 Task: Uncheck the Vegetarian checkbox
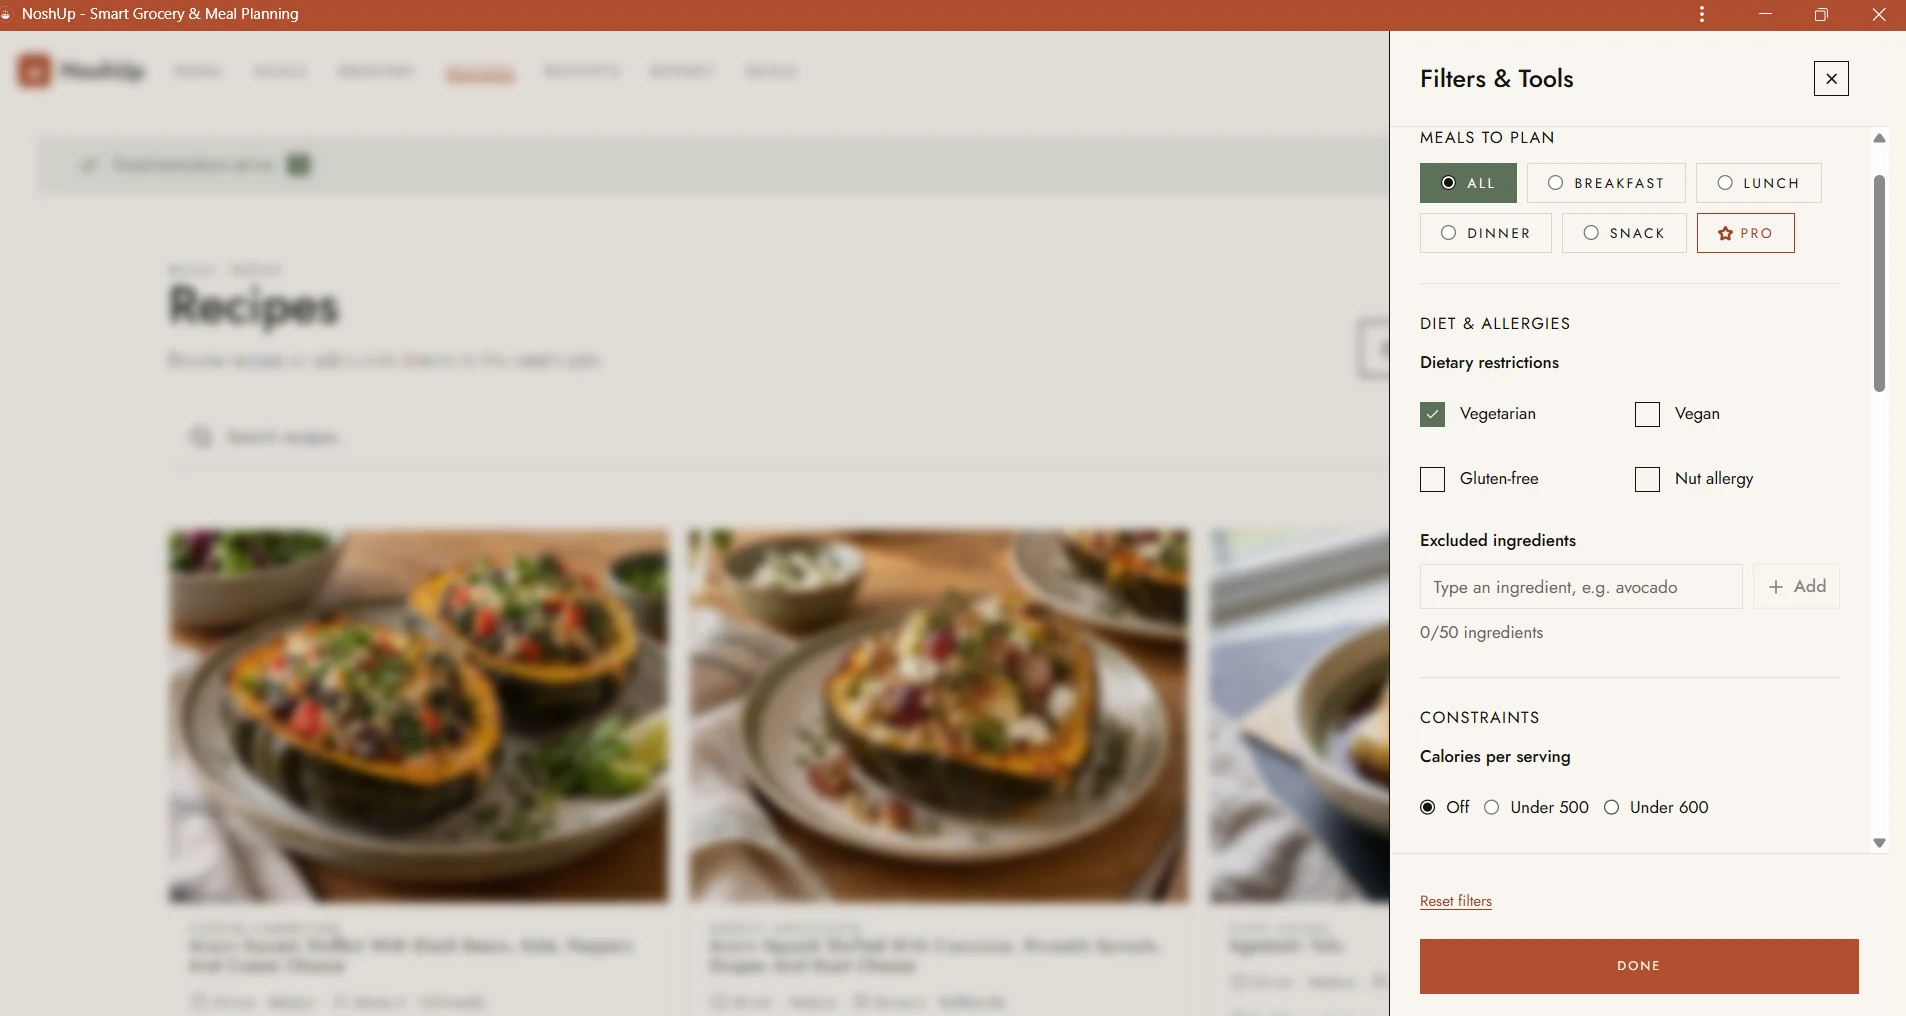(x=1432, y=414)
